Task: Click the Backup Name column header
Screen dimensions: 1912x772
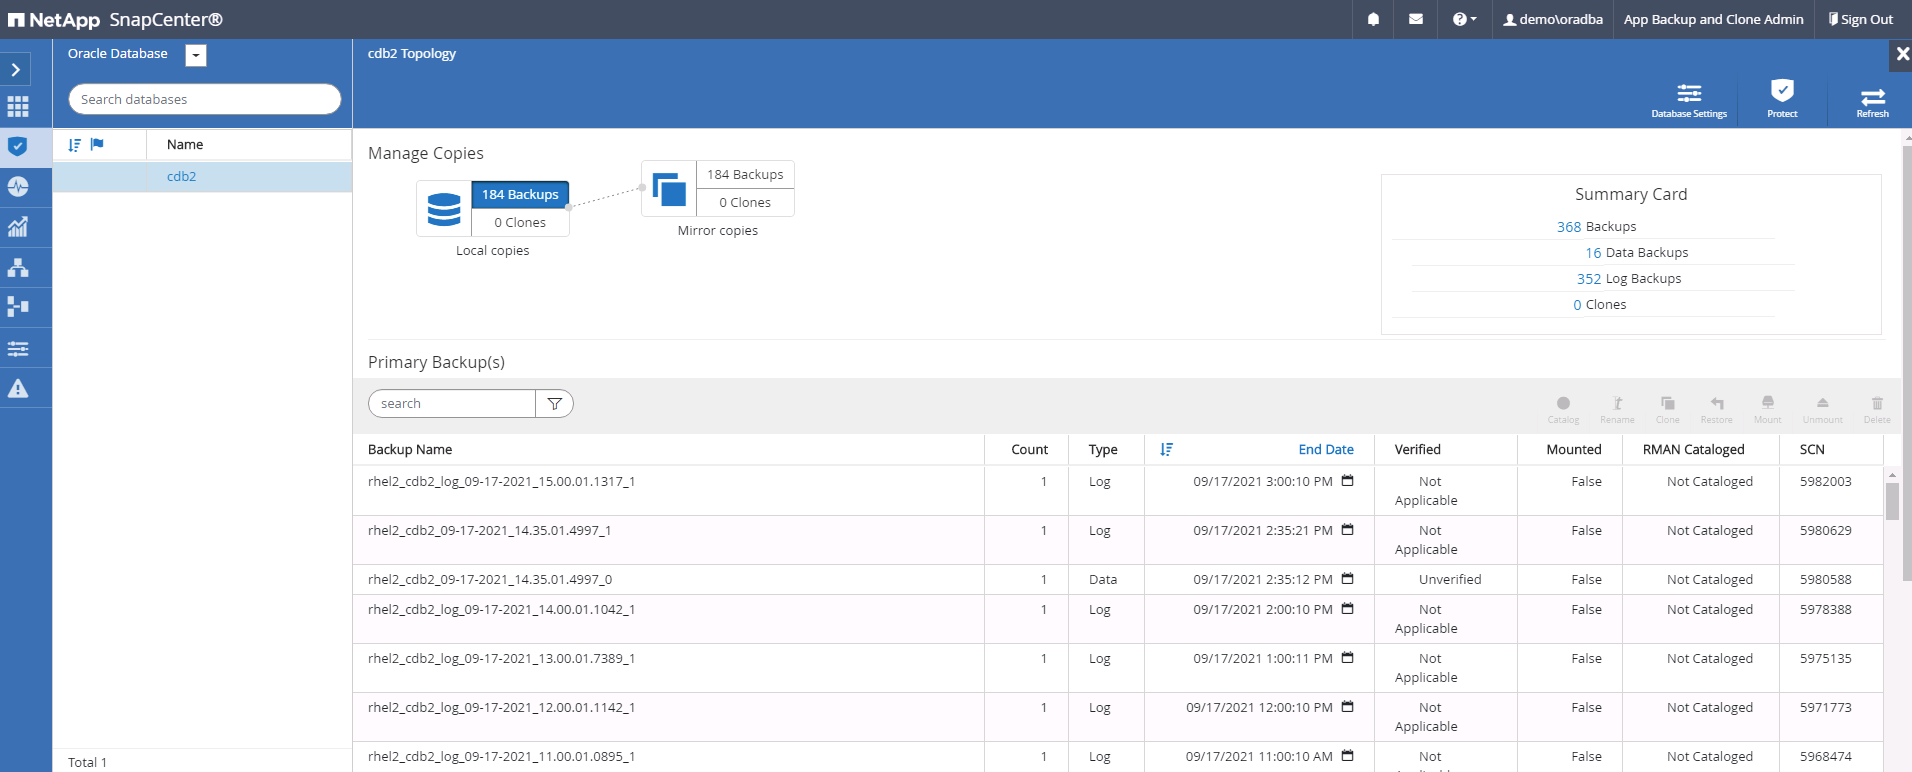Action: tap(410, 450)
